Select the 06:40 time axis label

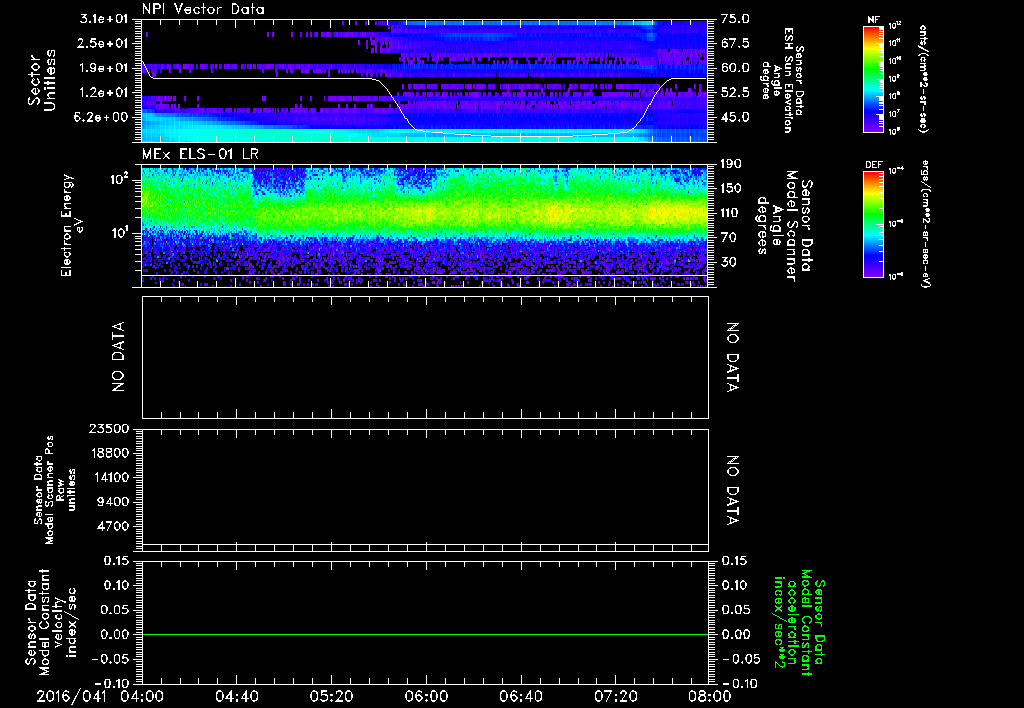tap(520, 695)
